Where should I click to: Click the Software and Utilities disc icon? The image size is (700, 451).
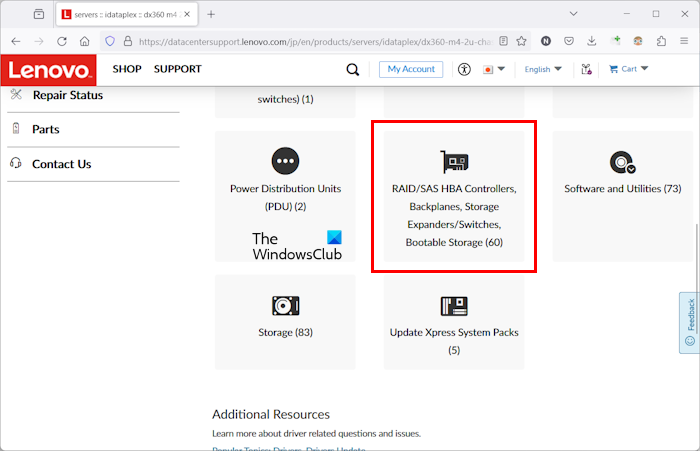(622, 163)
